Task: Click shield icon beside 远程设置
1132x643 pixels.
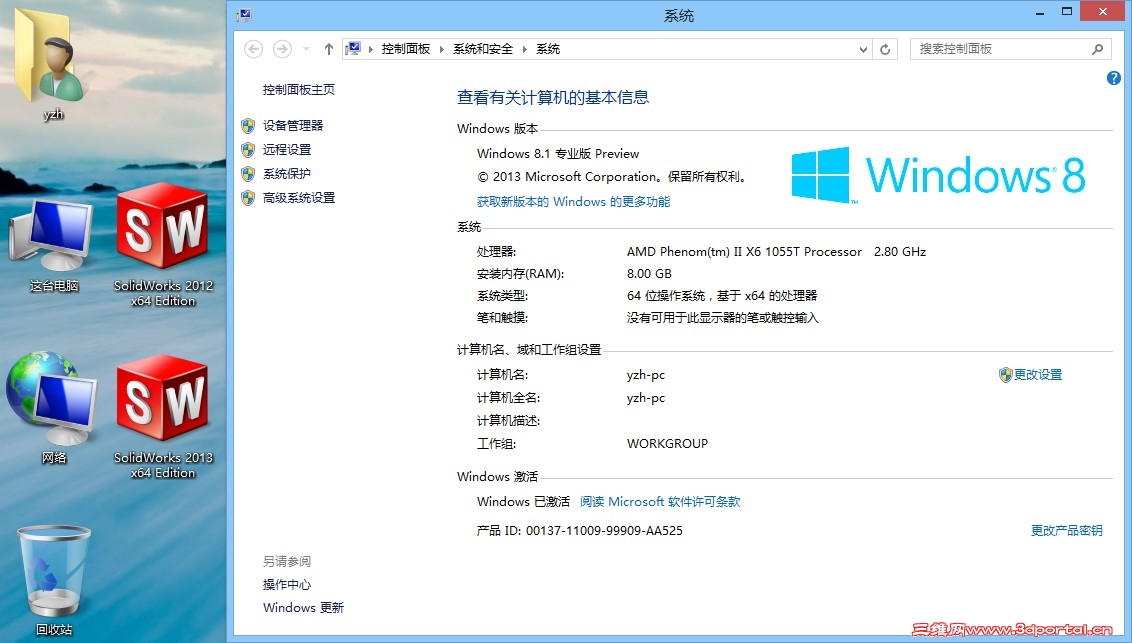Action: coord(248,150)
